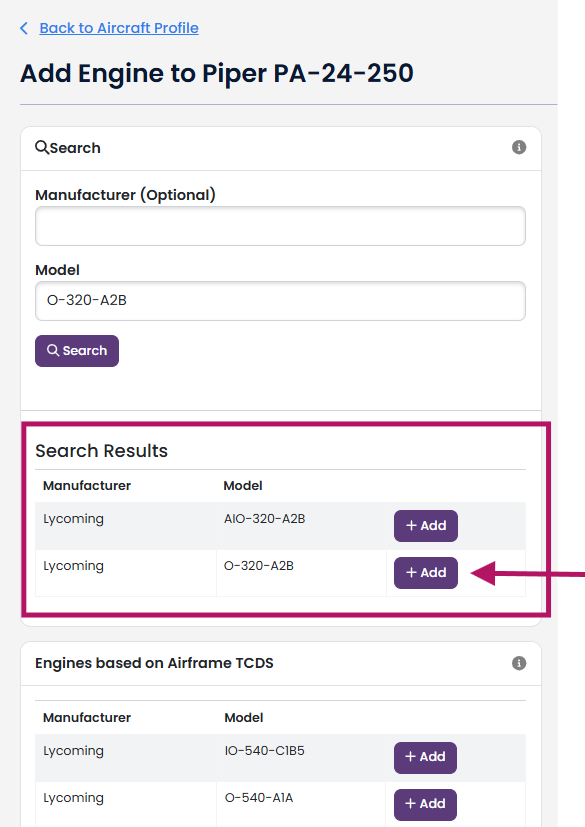This screenshot has height=827, width=585.
Task: Select O-540-A1A model cell text
Action: pos(258,797)
